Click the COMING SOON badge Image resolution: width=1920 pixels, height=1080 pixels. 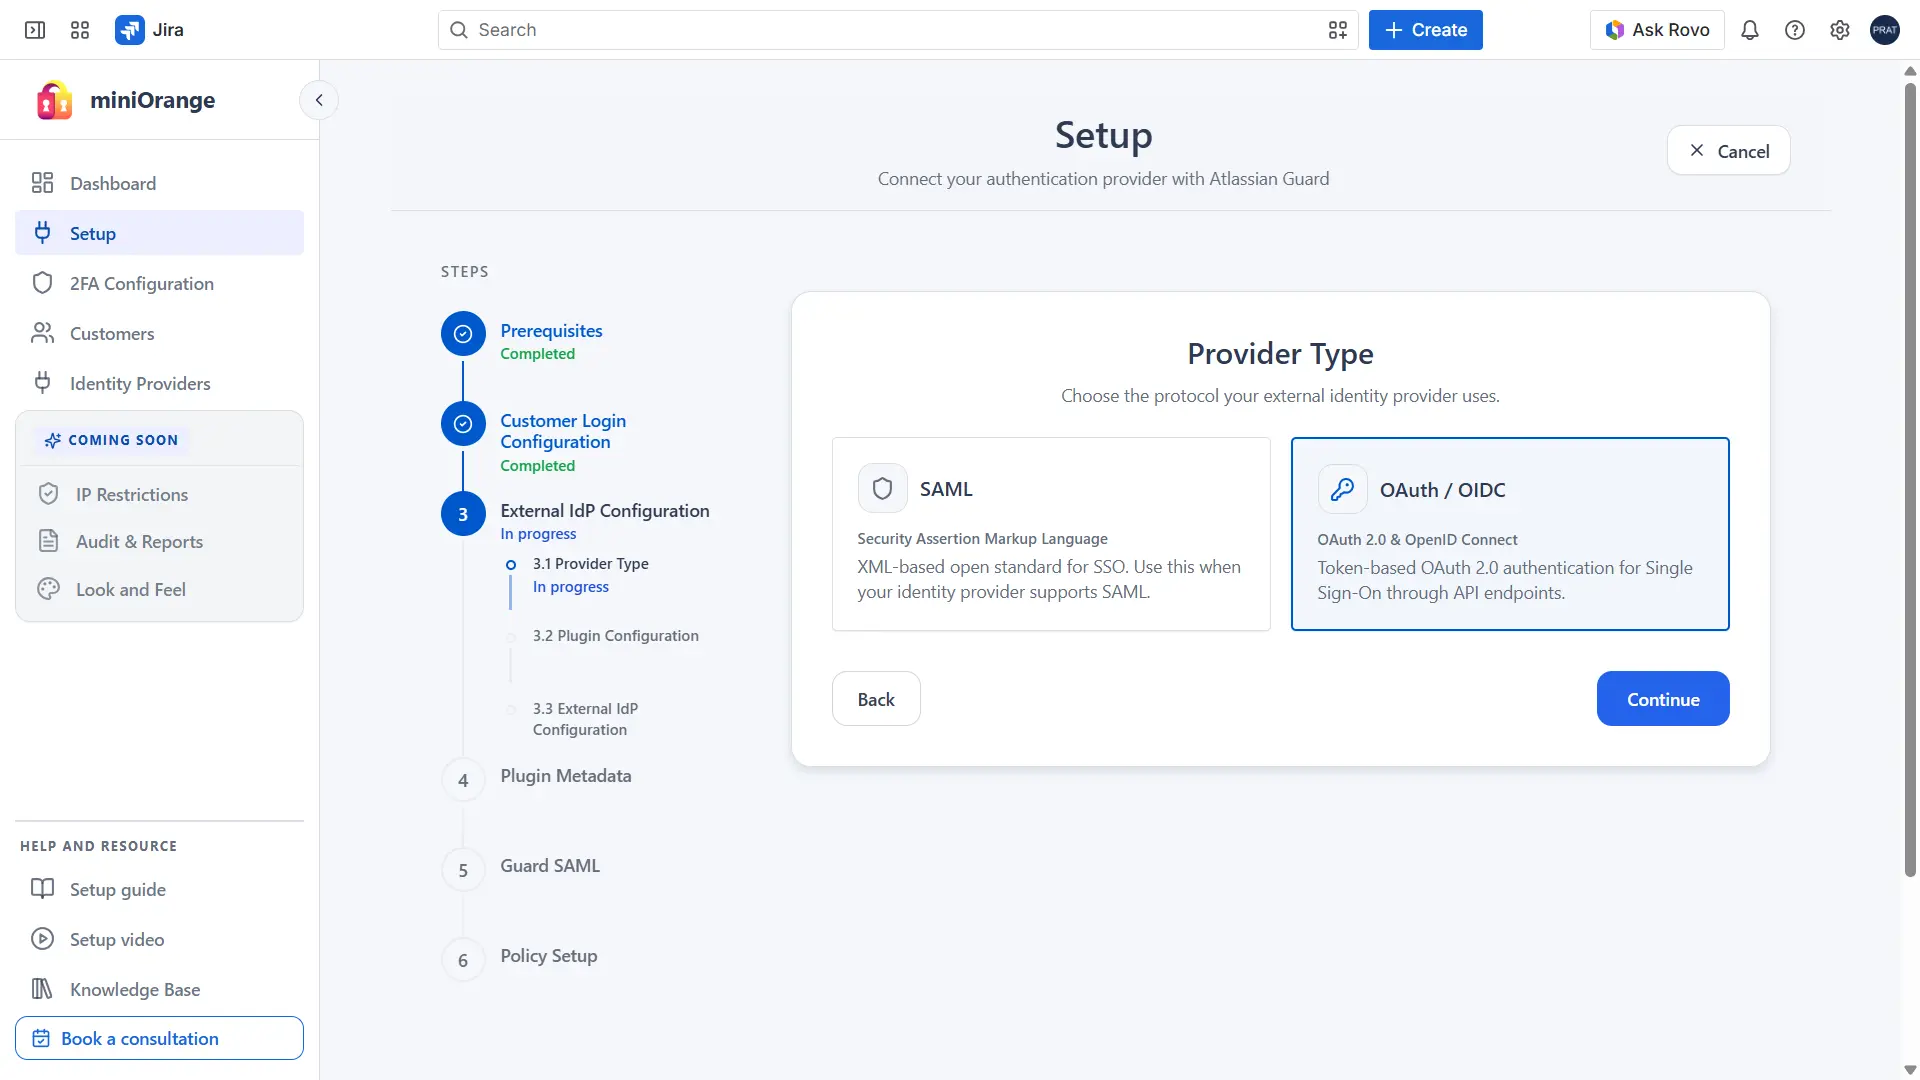click(111, 440)
